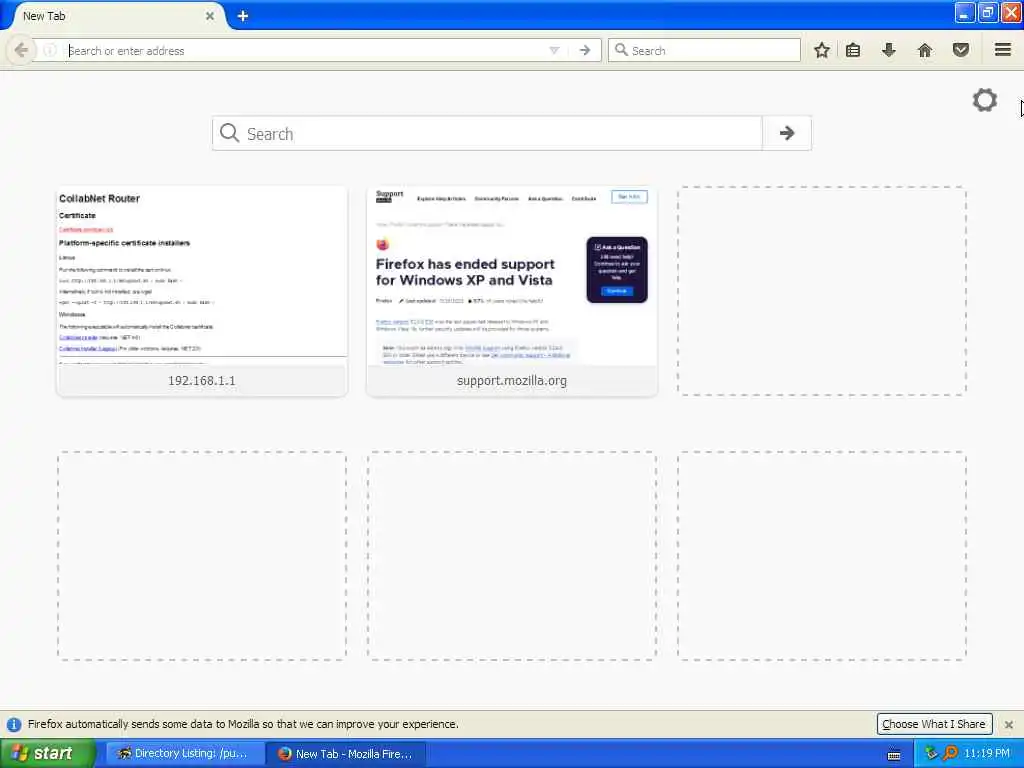Image resolution: width=1024 pixels, height=768 pixels.
Task: Open the hamburger menu
Action: click(x=1003, y=50)
